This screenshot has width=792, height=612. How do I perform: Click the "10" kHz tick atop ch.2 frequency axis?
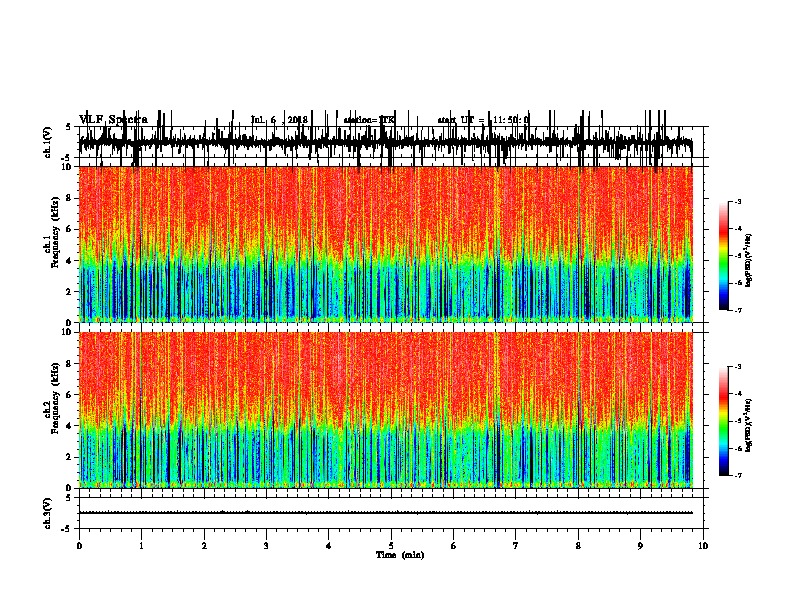(68, 332)
